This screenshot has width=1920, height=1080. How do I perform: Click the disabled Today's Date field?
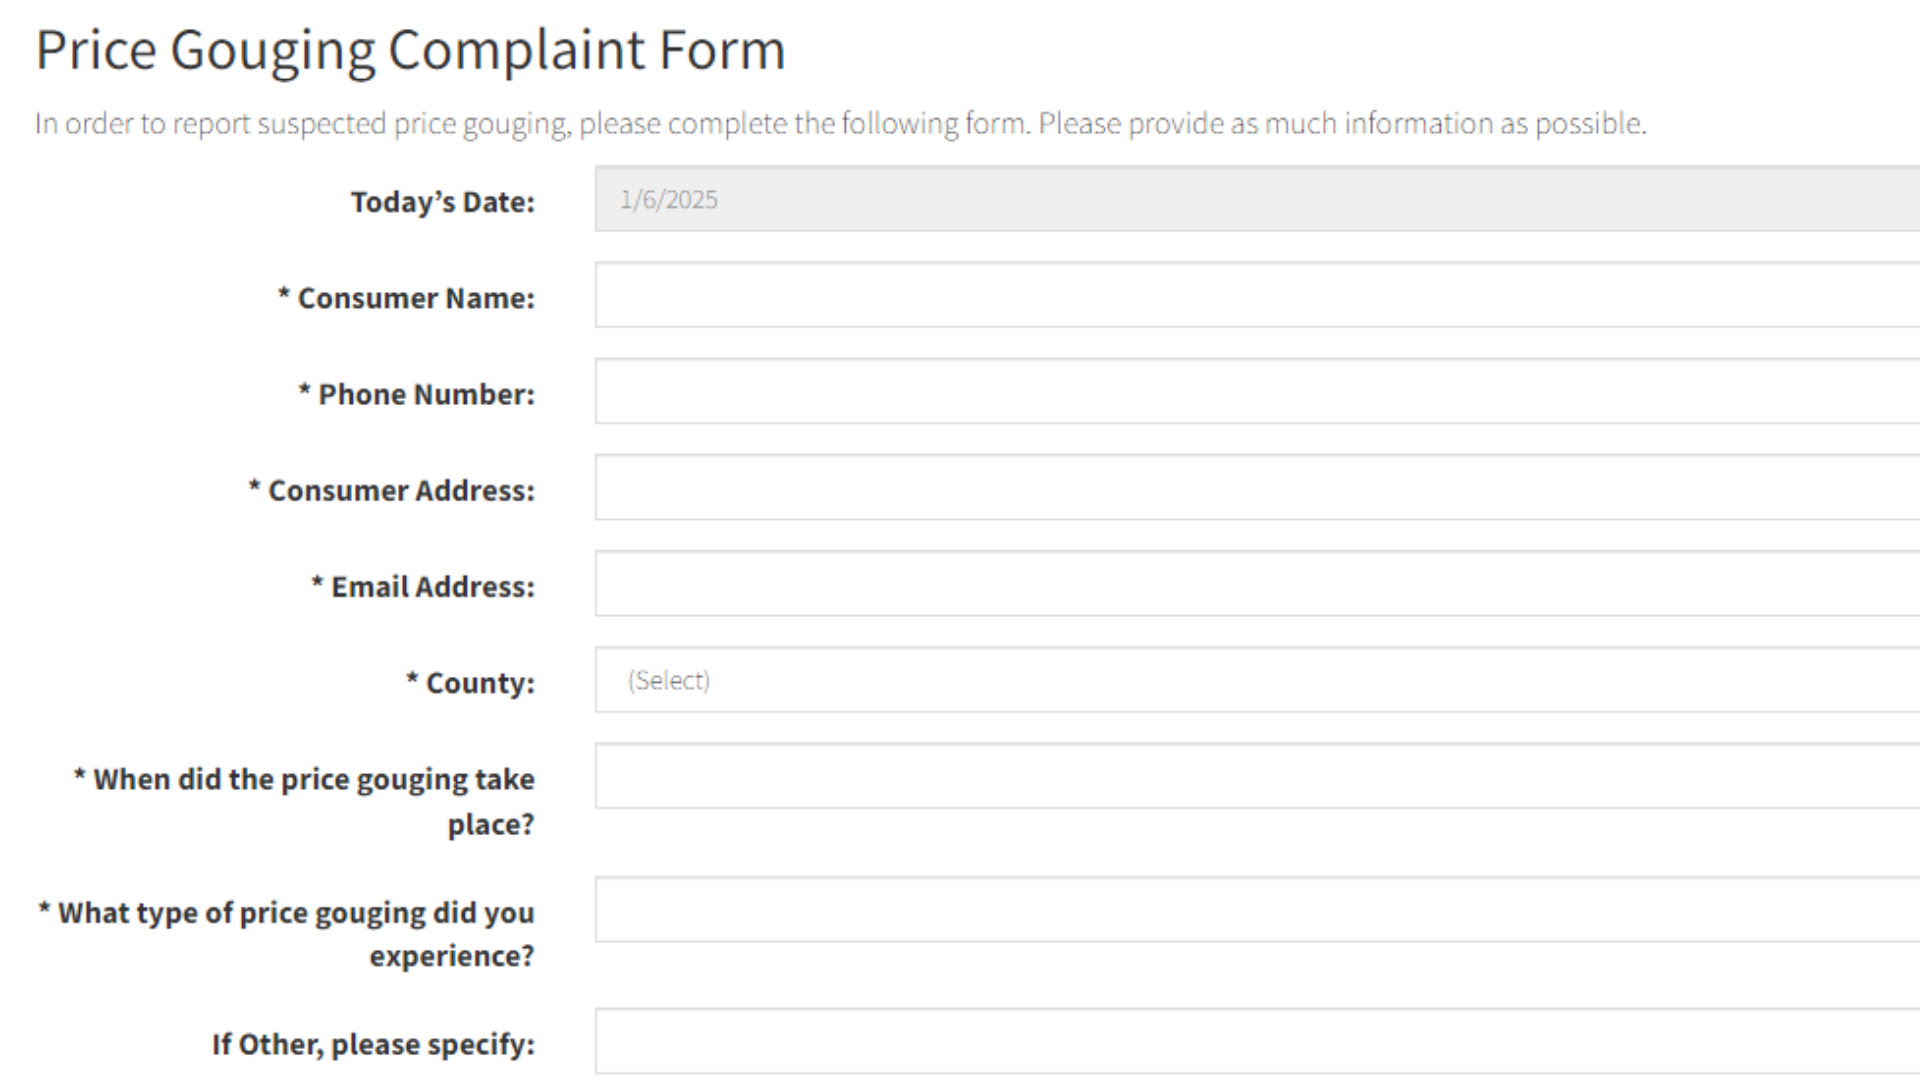(1256, 199)
